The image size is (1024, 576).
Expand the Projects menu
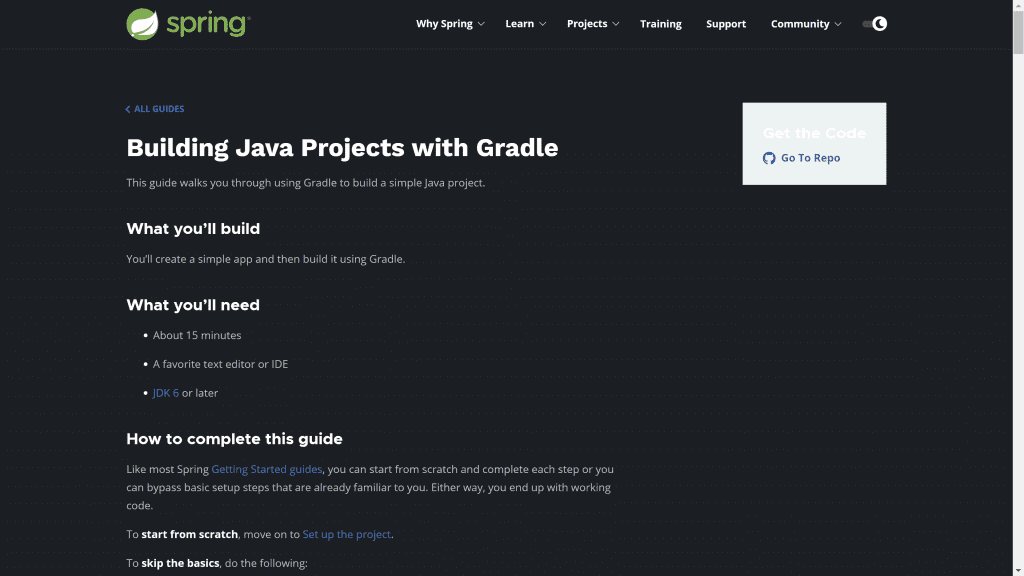[x=593, y=24]
